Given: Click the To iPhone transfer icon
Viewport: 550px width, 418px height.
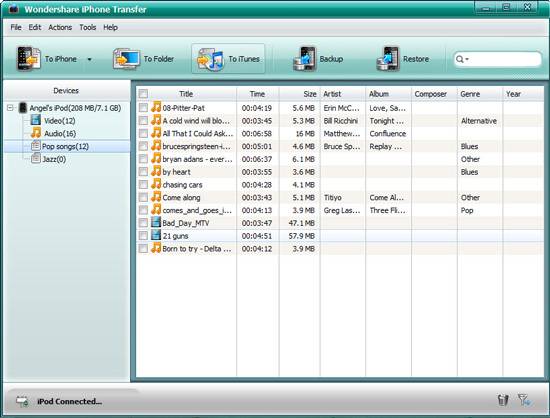Looking at the screenshot, I should point(29,59).
